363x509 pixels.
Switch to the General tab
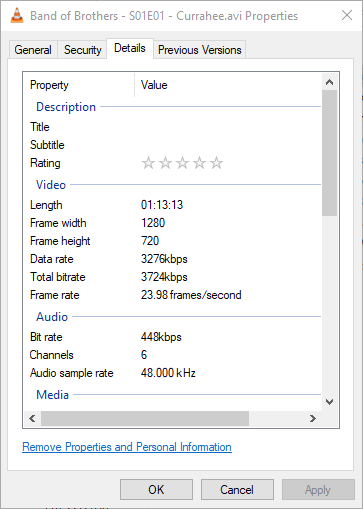(x=33, y=50)
